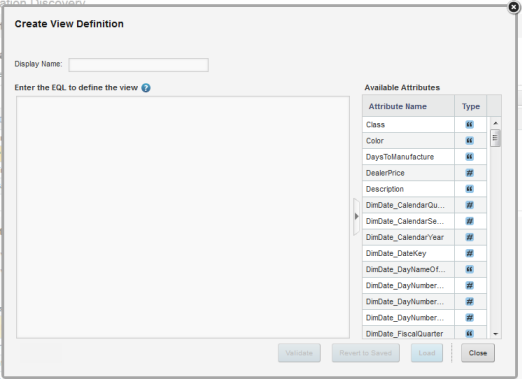Select the string icon for DimDate_FiscalQuarter
Viewport: 522px width, 379px height.
[469, 334]
